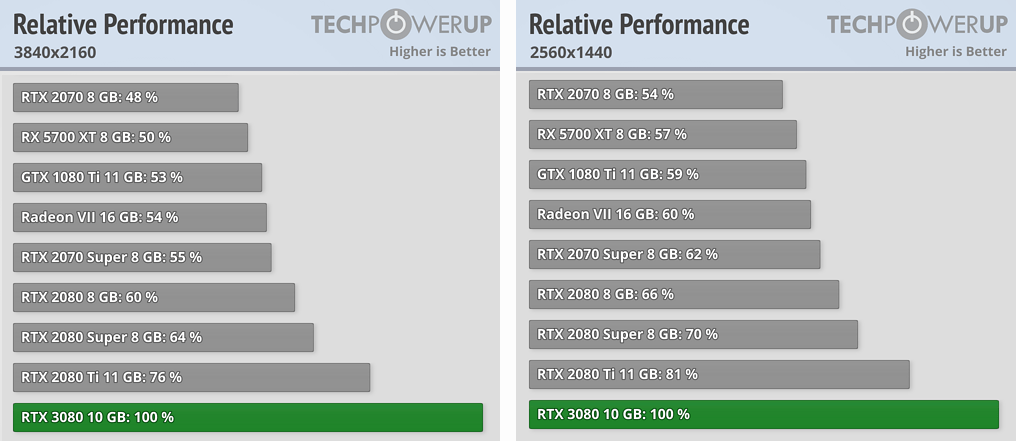This screenshot has width=1016, height=441.
Task: Click the RX 5700 XT 50 % bar
Action: (x=131, y=137)
